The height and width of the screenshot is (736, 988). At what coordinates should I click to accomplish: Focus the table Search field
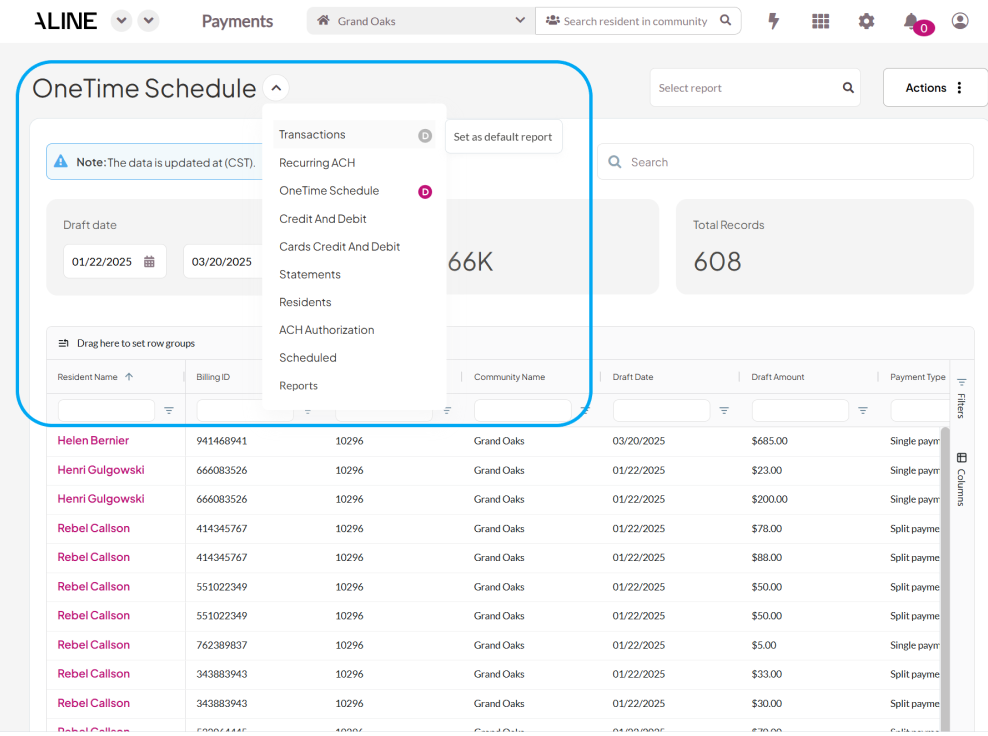(785, 162)
